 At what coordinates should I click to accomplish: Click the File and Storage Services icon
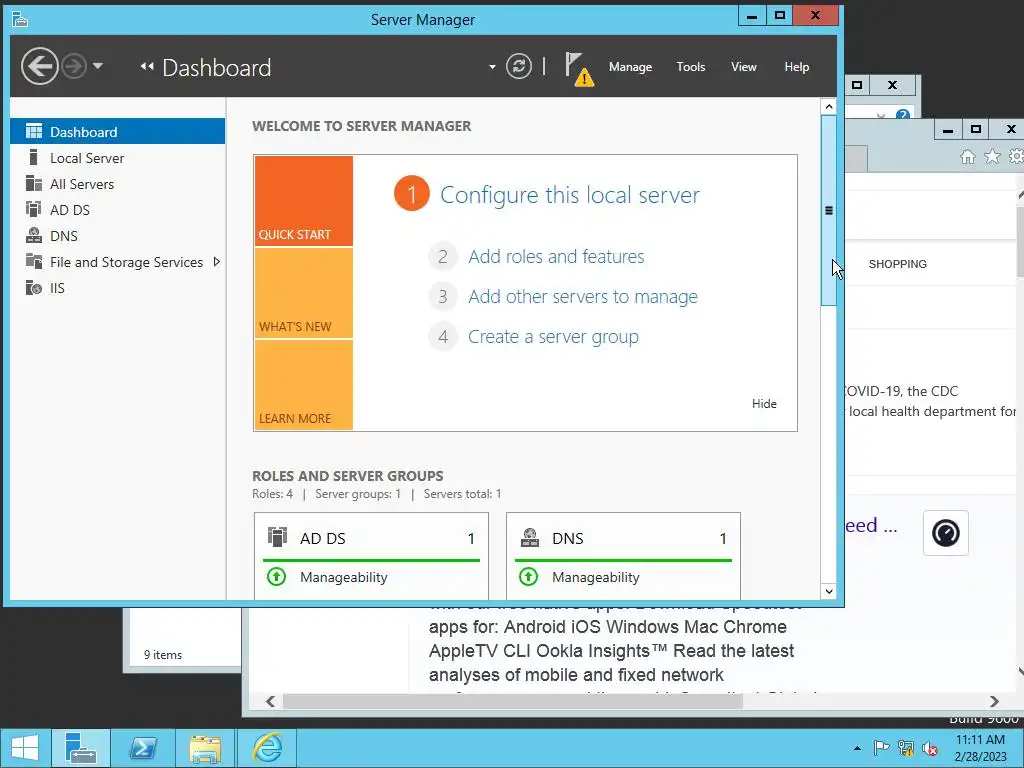point(33,261)
